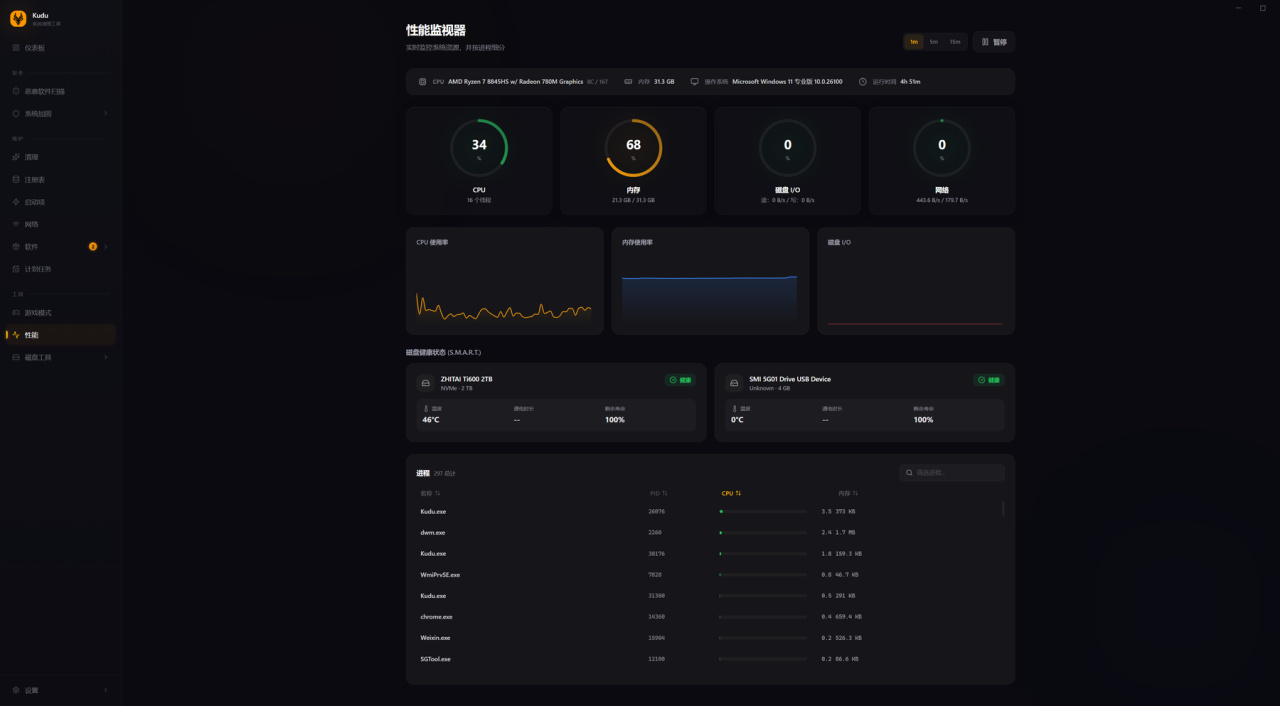Click the shield icon for 恶意软件扫描
Viewport: 1280px width, 706px height.
[15, 91]
